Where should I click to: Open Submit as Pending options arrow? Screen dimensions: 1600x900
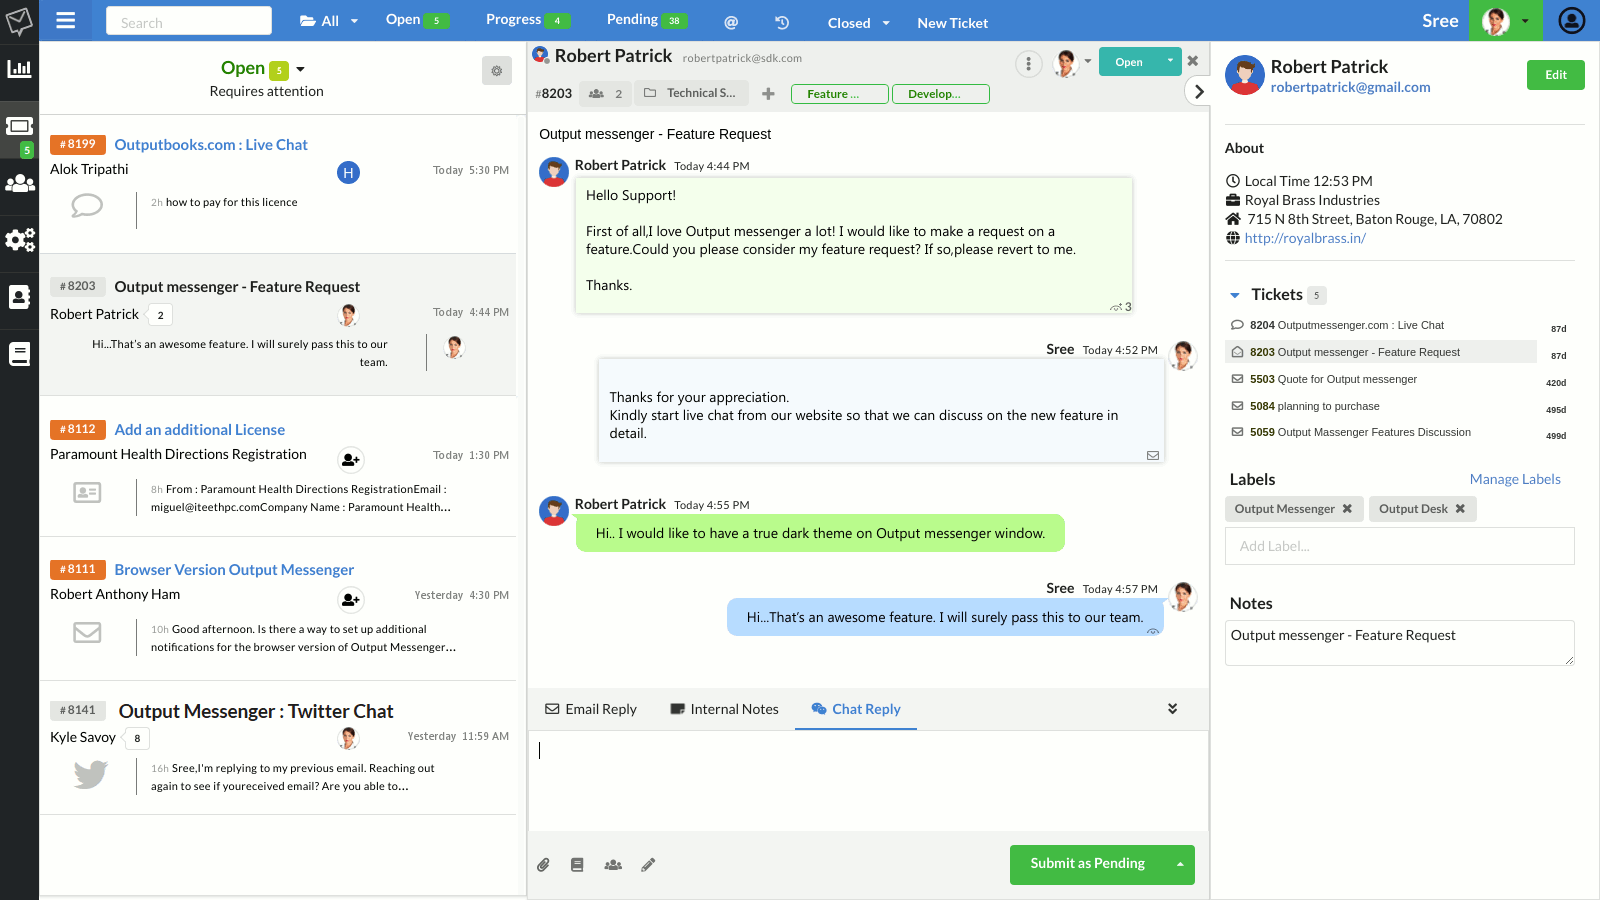point(1180,864)
